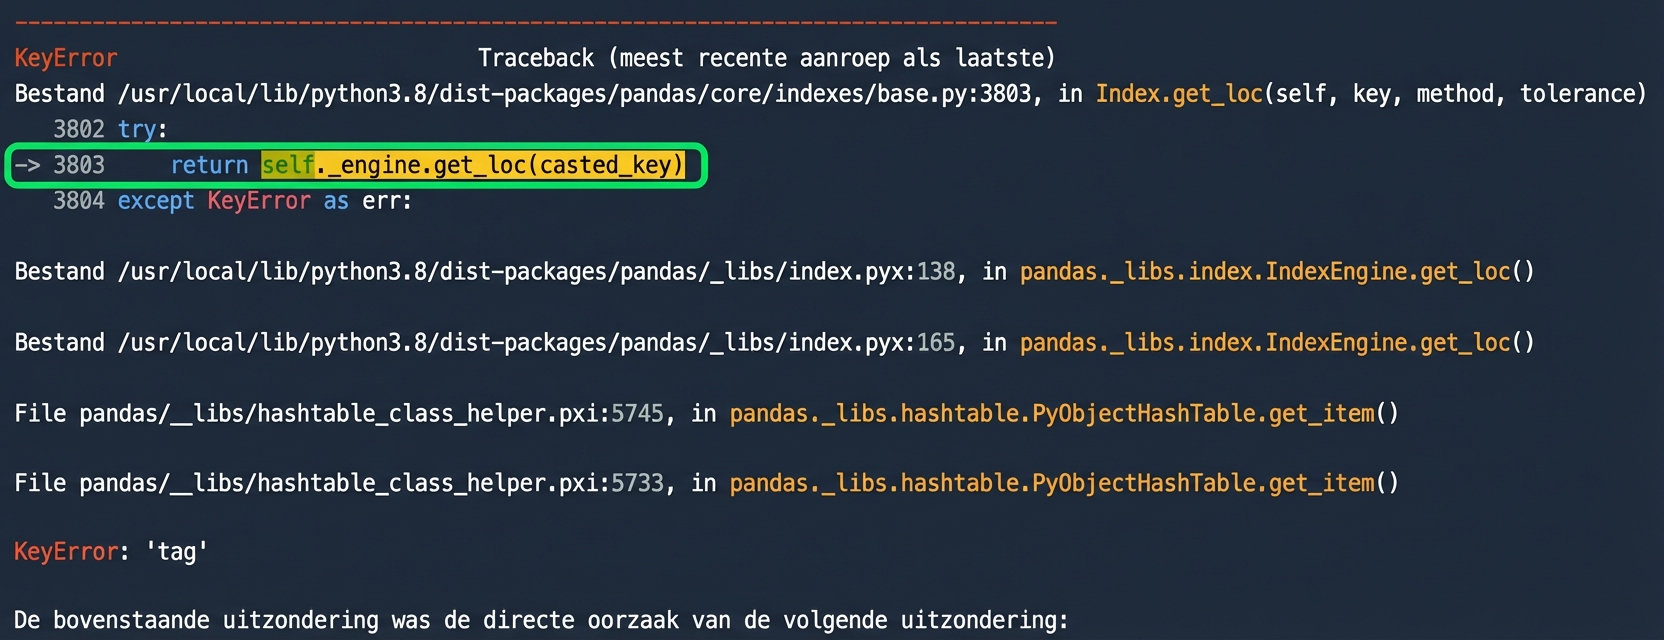Click line number 3802 with try statement

coord(79,129)
